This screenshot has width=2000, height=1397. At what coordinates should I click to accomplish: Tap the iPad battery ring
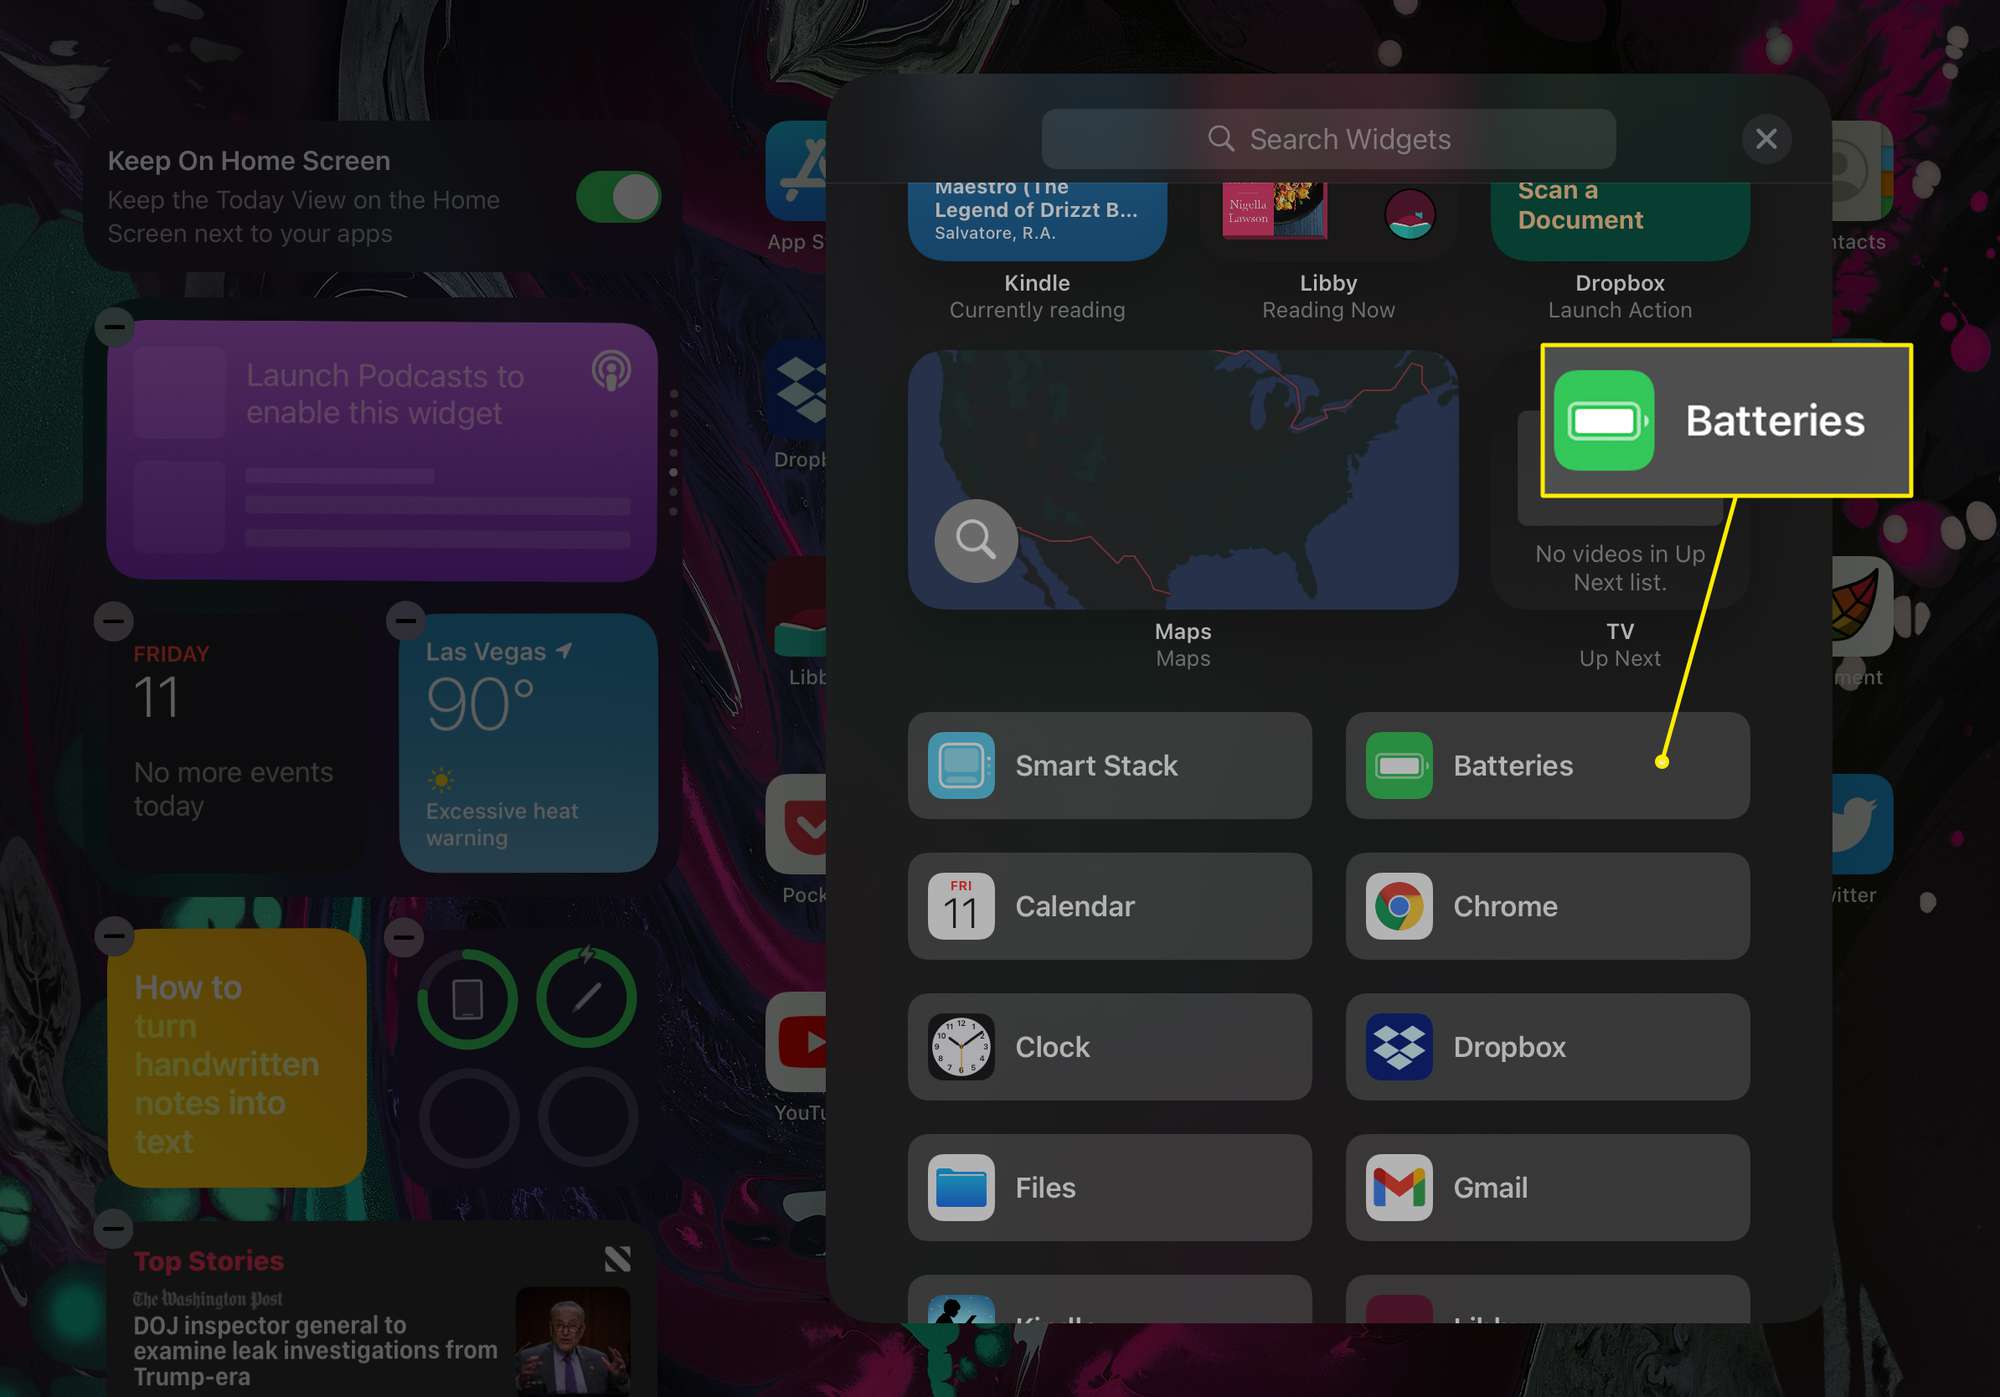[468, 999]
